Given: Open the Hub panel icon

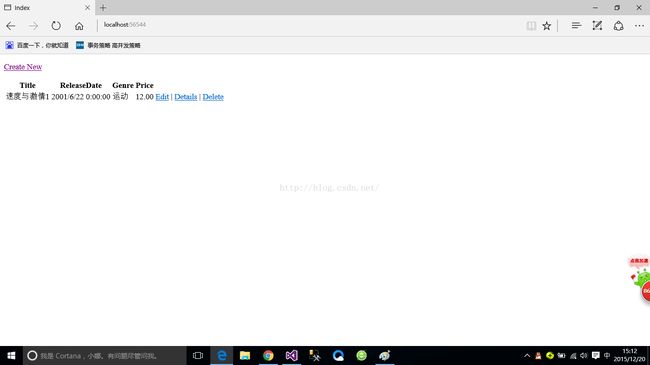Looking at the screenshot, I should pyautogui.click(x=576, y=26).
